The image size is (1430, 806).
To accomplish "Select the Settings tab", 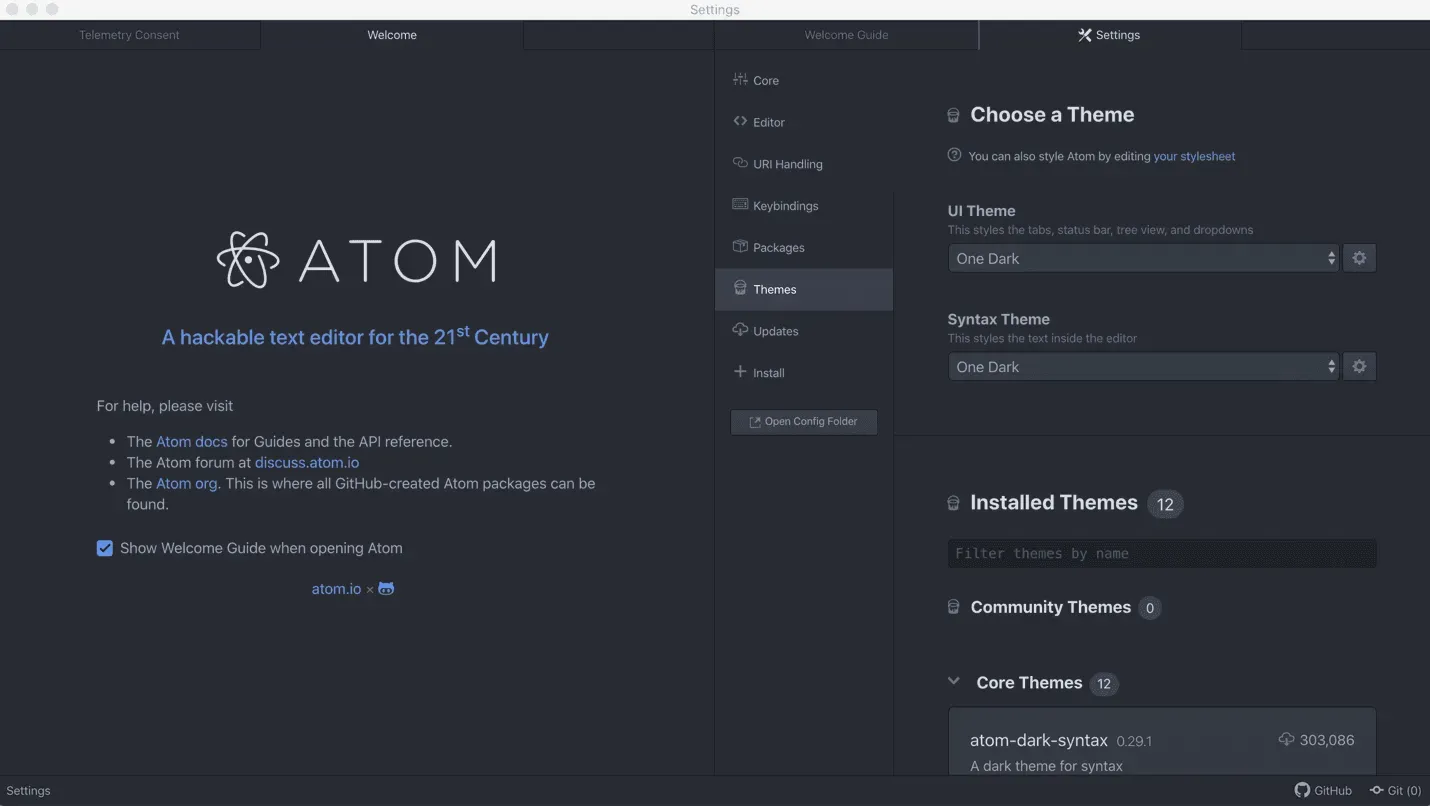I will (x=1110, y=35).
